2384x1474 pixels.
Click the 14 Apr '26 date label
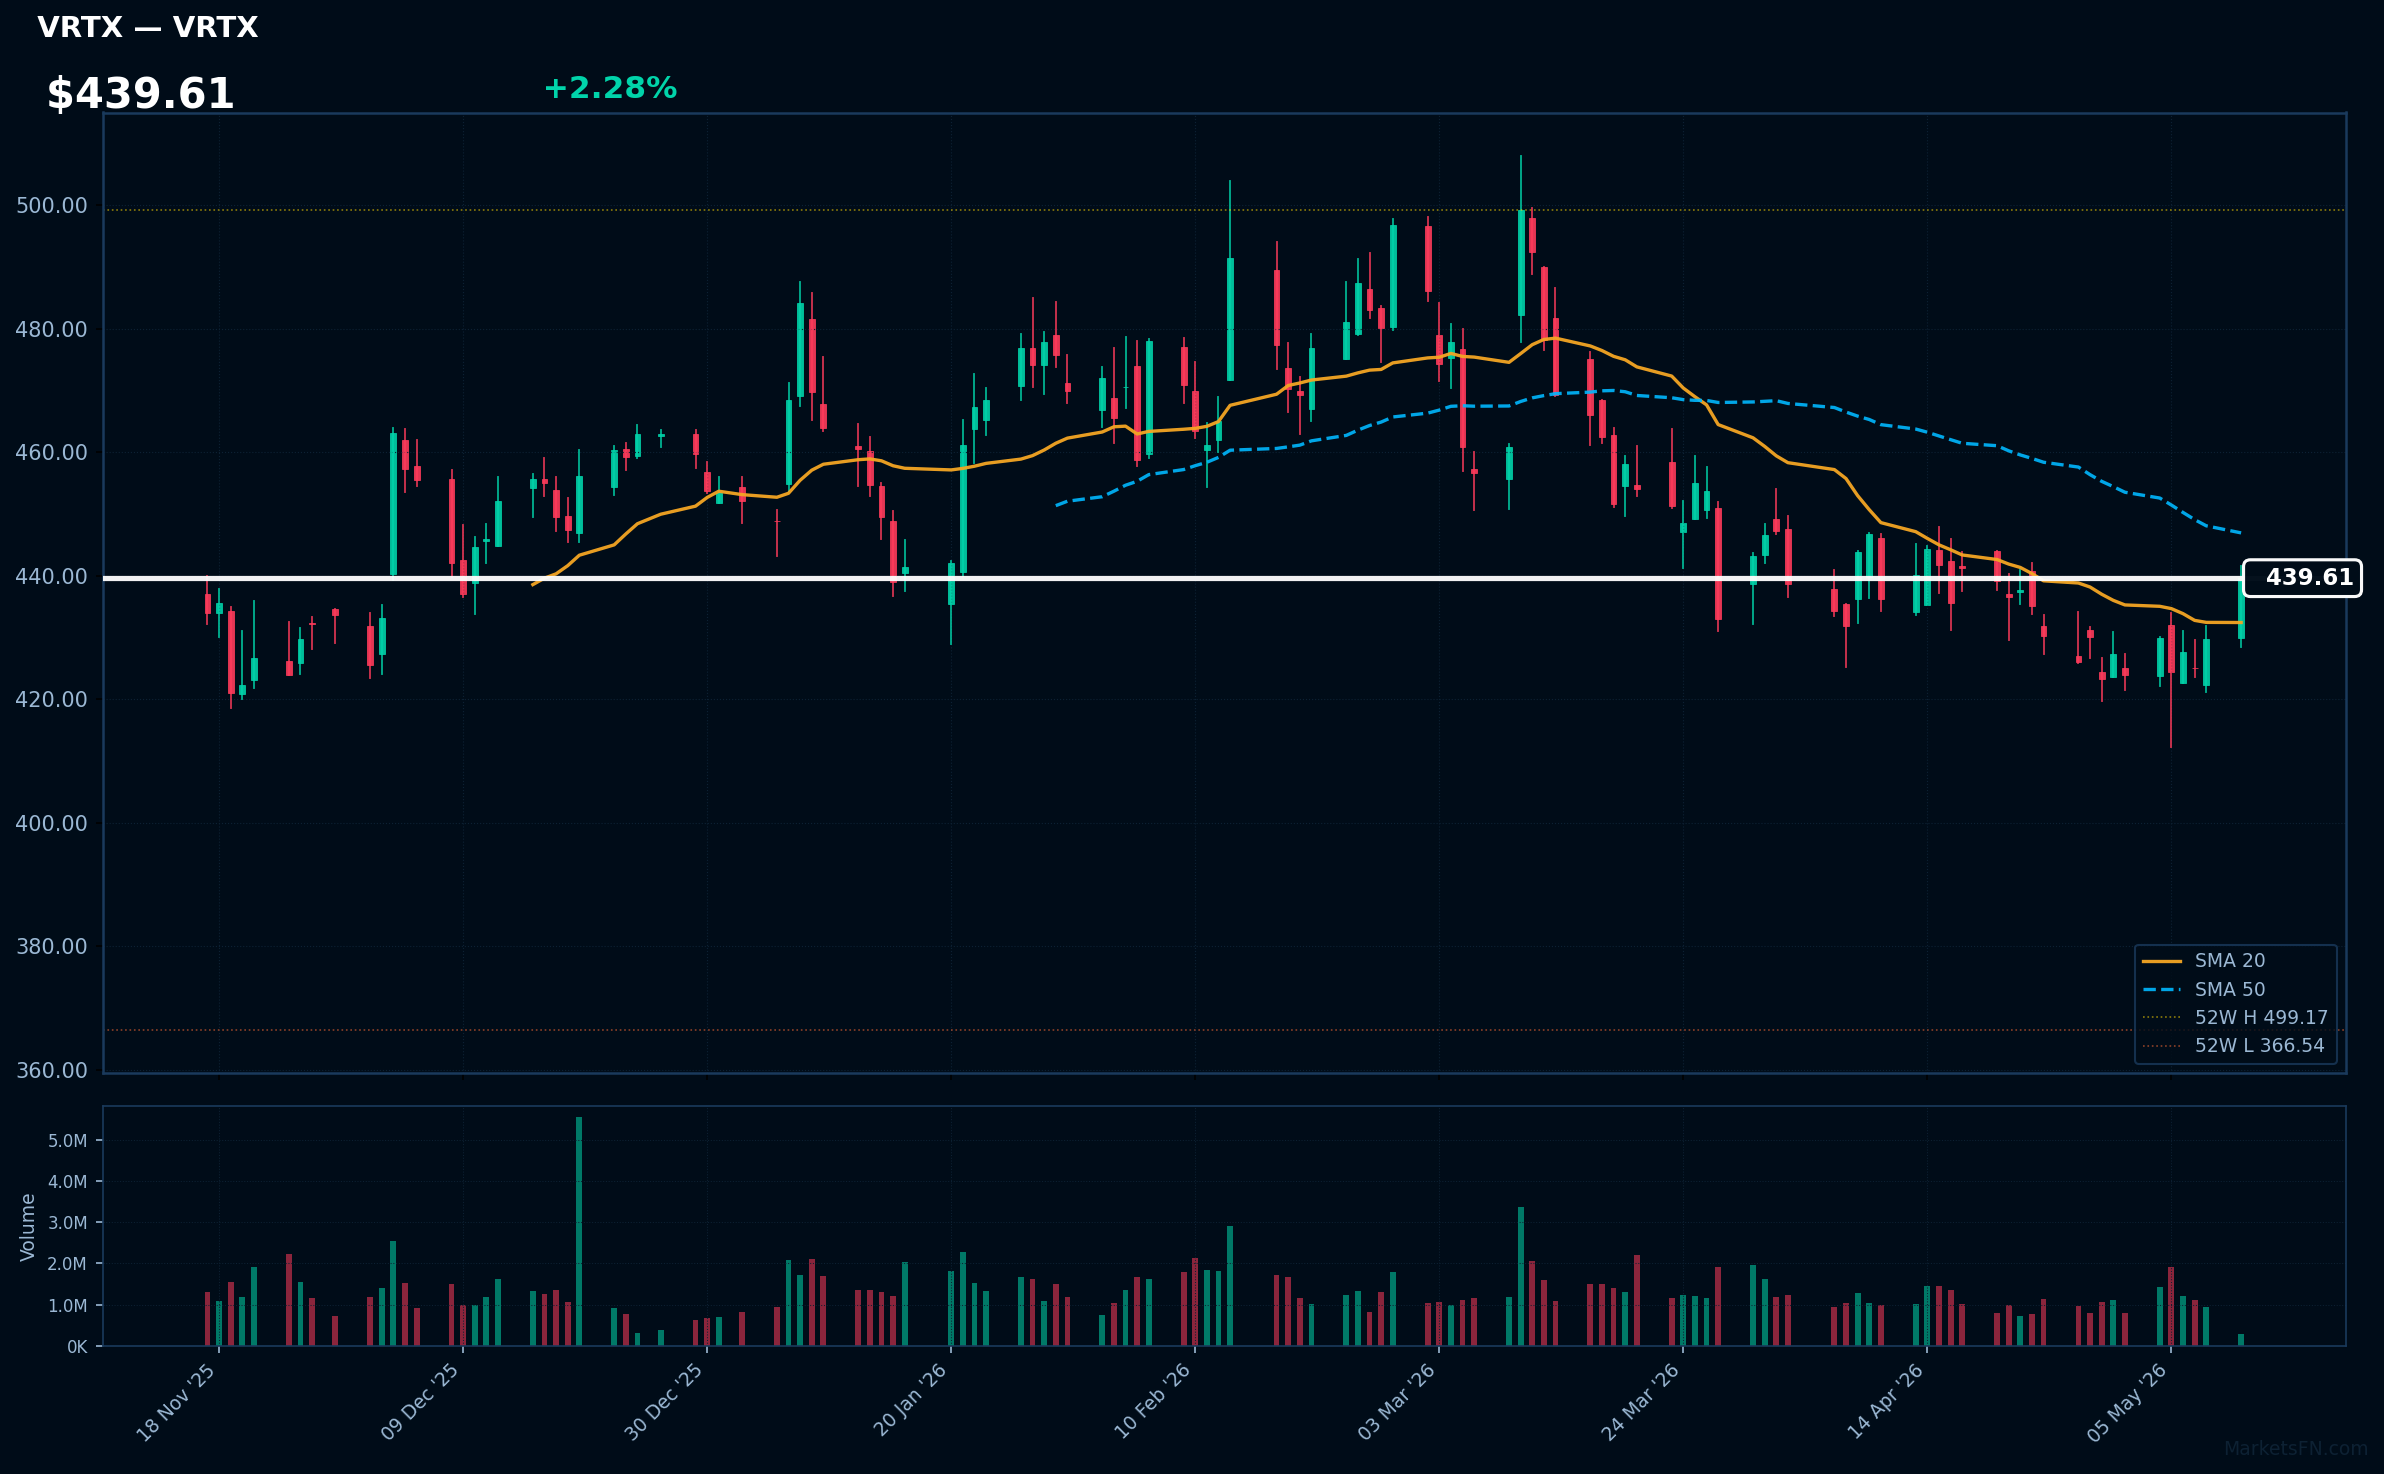click(1884, 1402)
